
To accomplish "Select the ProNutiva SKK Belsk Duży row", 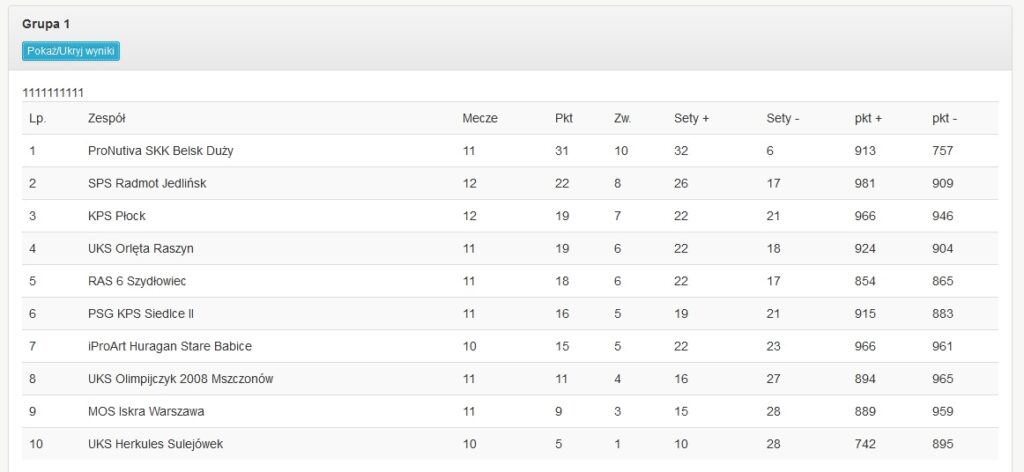I will pos(161,151).
